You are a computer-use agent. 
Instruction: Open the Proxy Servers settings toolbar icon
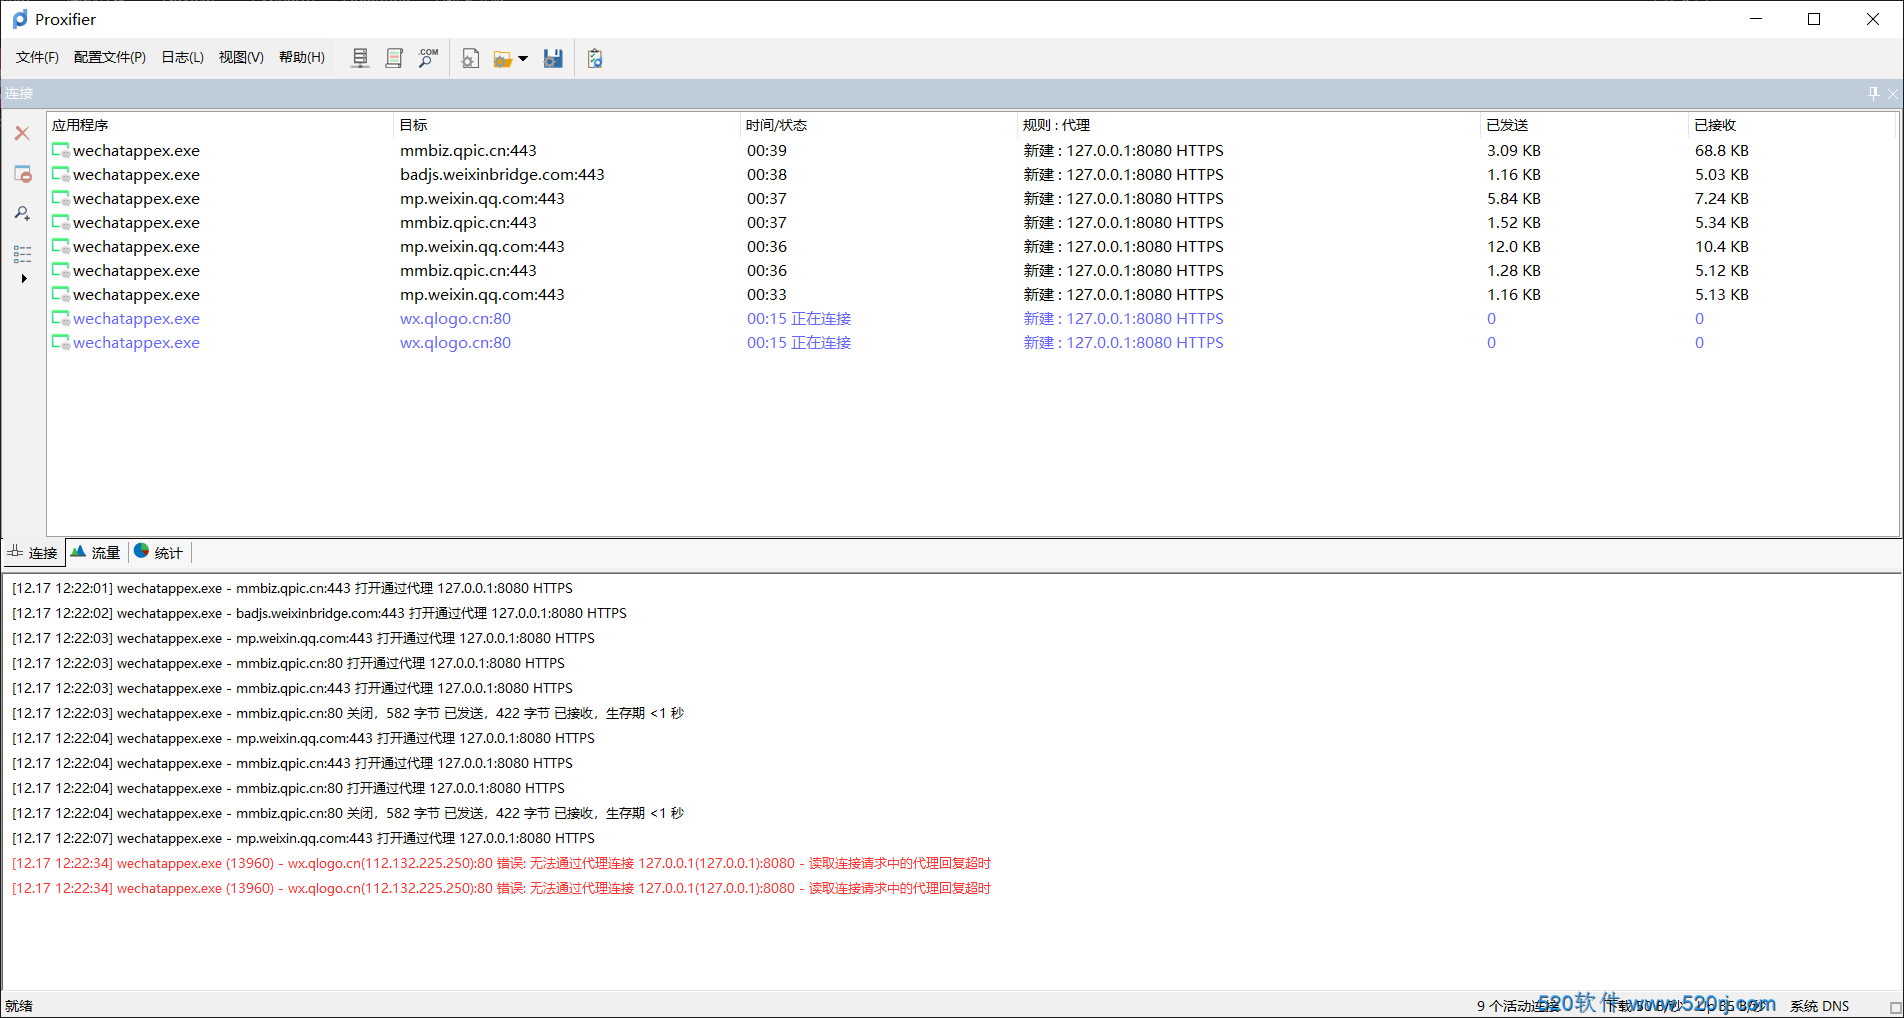point(361,58)
